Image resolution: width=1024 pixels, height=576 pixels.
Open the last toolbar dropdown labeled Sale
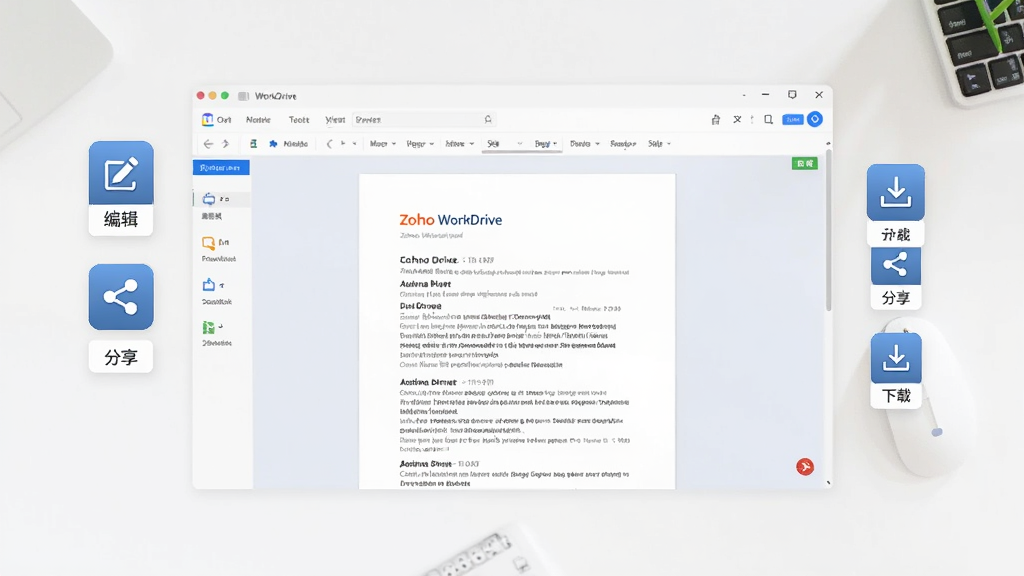659,144
